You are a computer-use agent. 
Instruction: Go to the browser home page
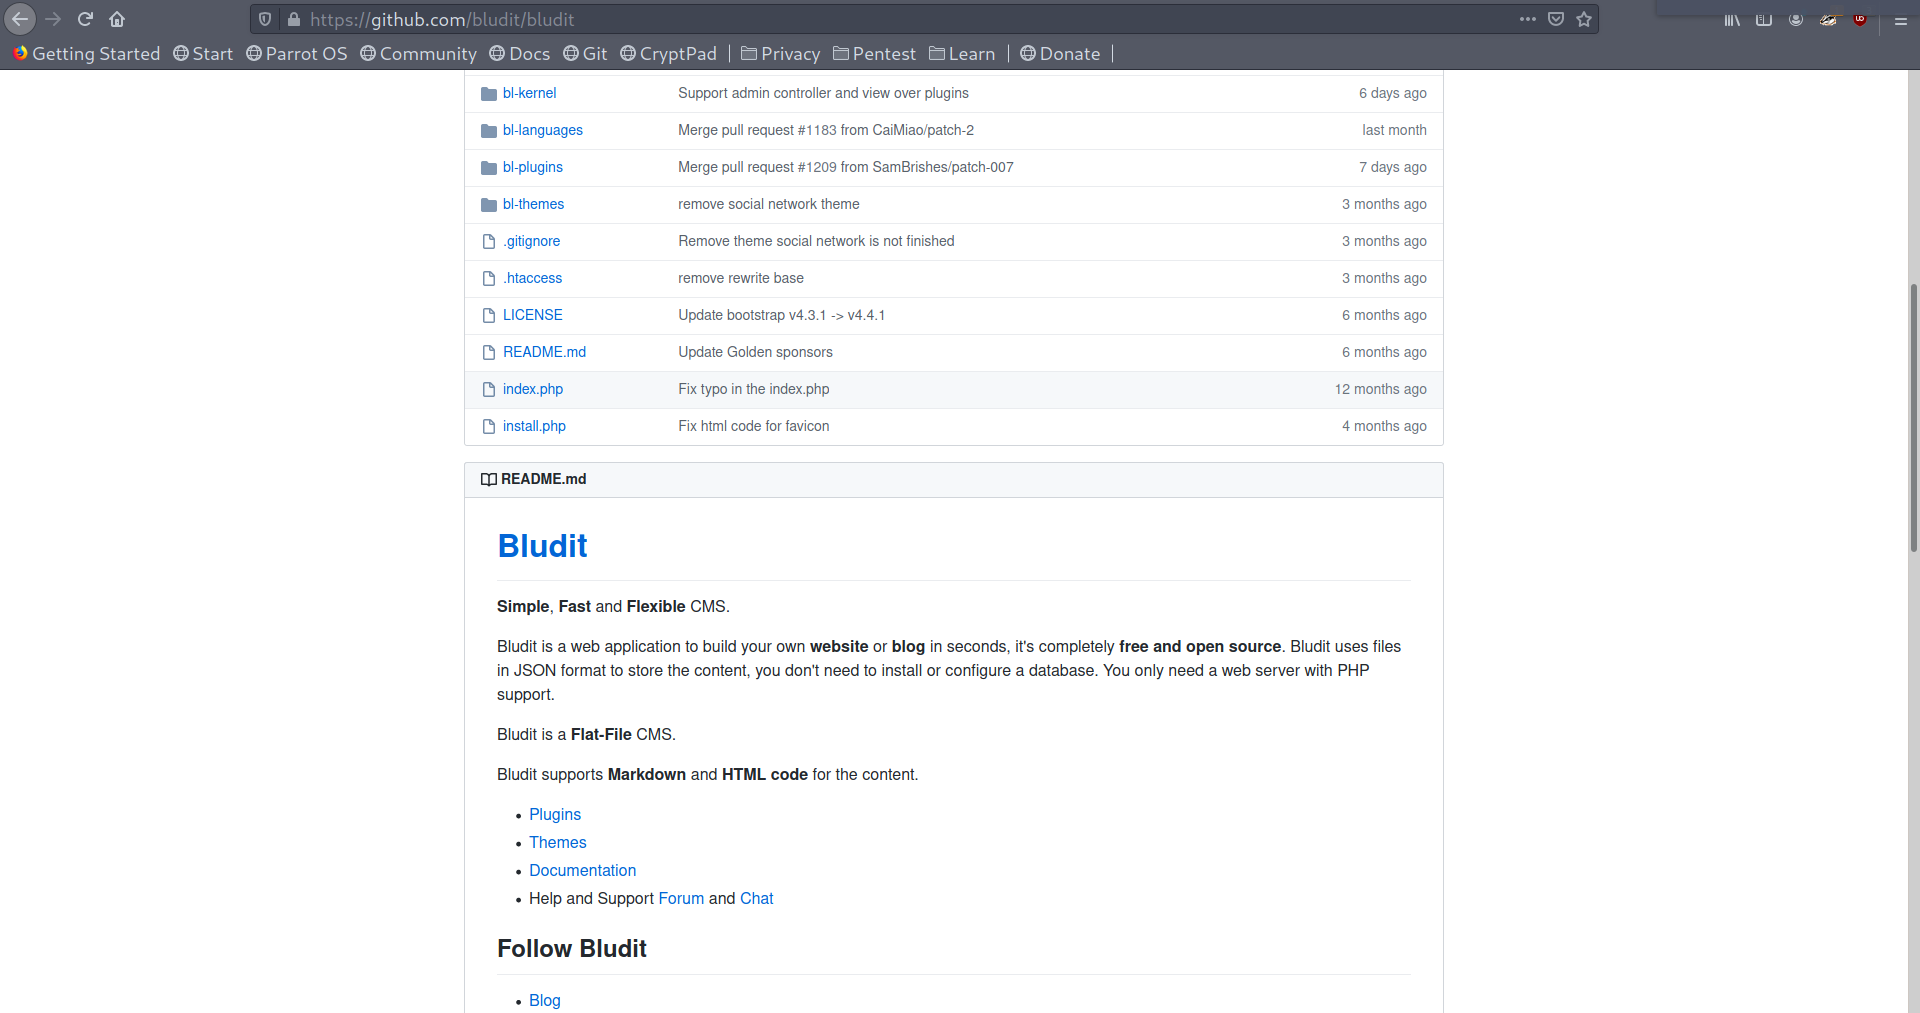click(117, 19)
